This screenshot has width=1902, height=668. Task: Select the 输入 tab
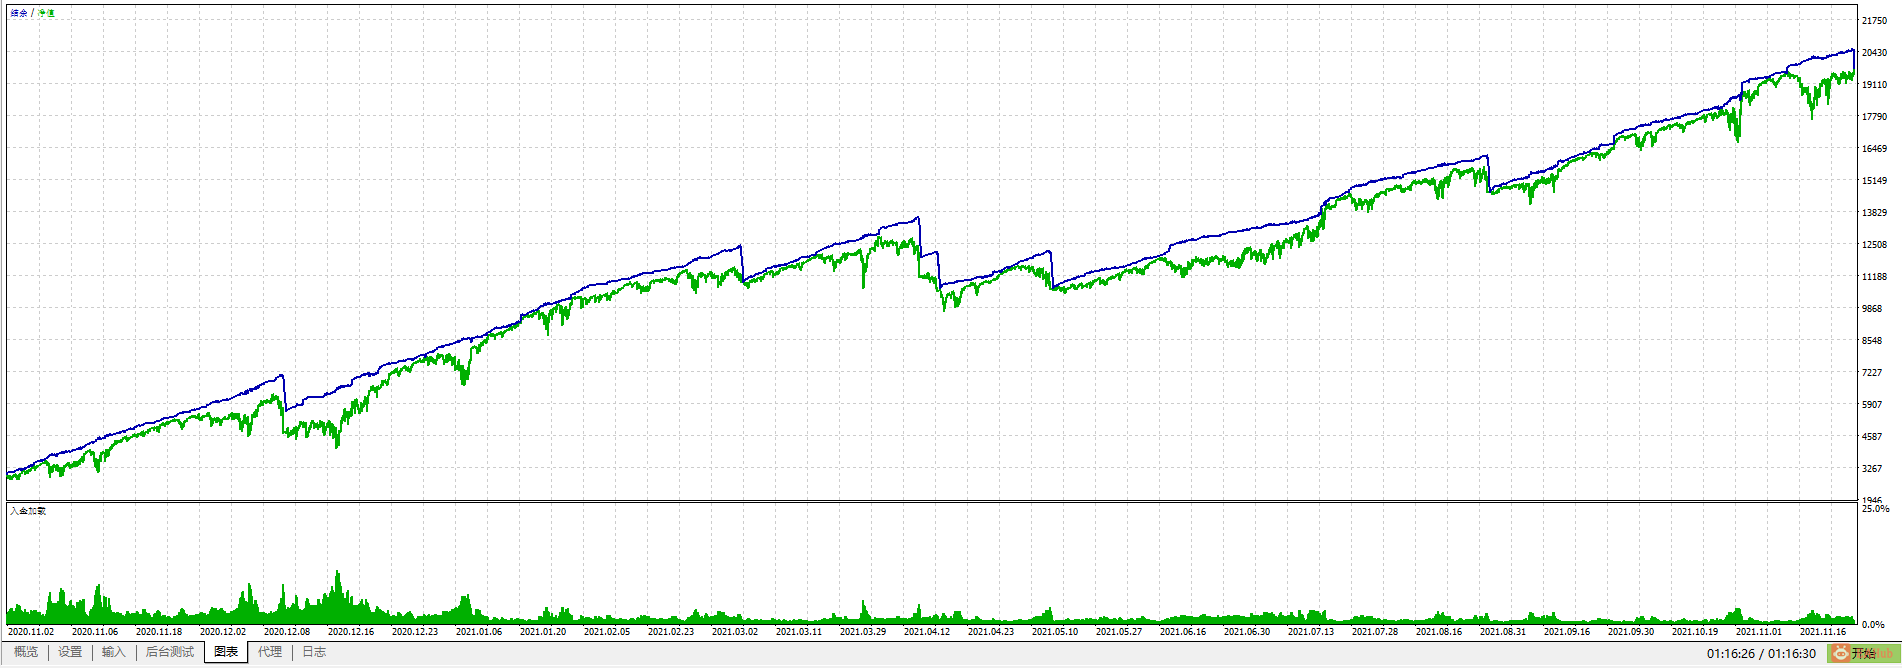(114, 652)
